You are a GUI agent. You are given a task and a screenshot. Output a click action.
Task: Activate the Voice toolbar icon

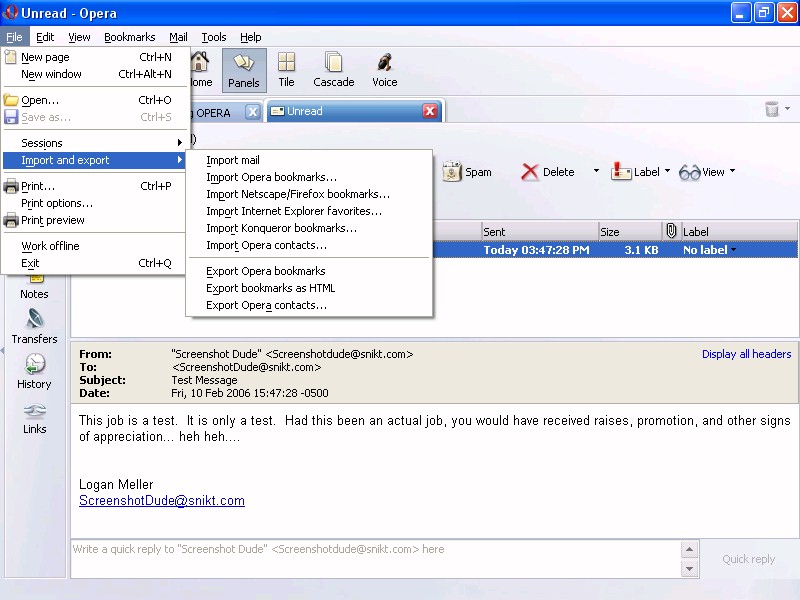384,70
